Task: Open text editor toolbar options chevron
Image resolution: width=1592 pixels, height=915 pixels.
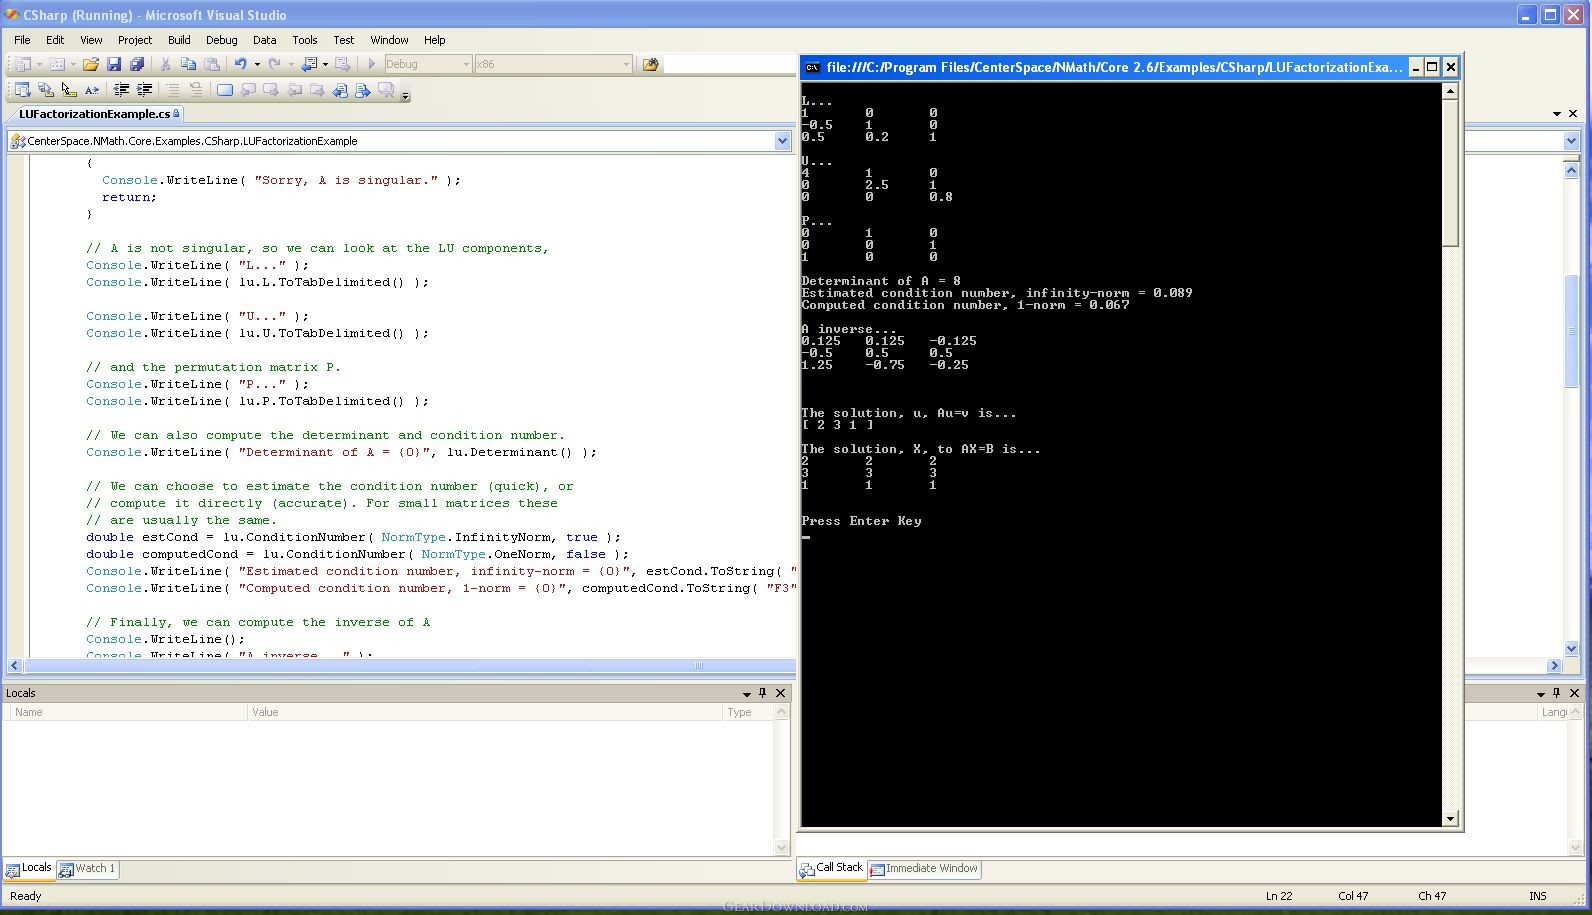Action: [x=405, y=96]
